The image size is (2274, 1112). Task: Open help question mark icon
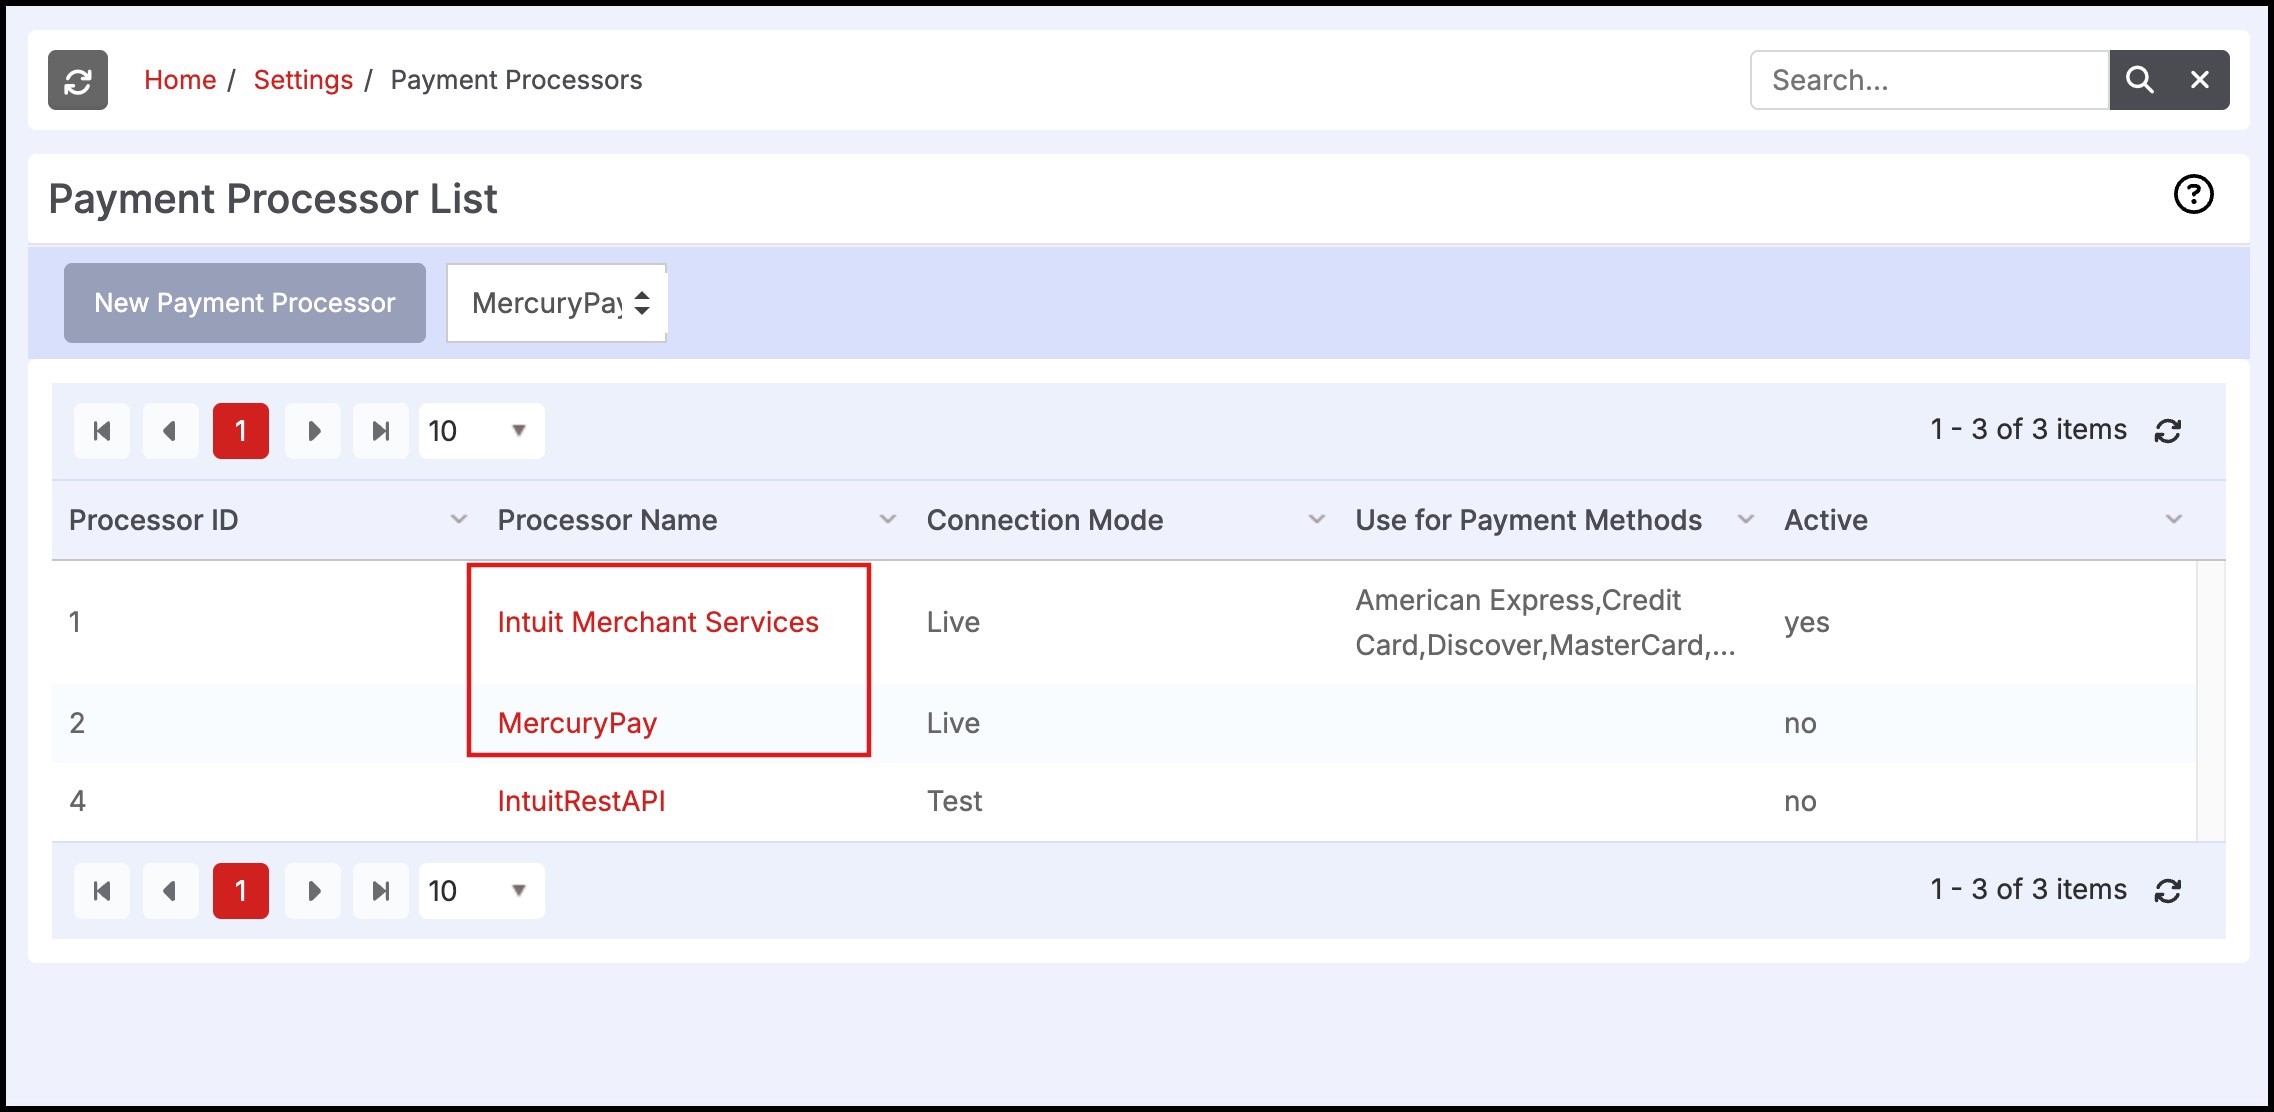tap(2193, 194)
